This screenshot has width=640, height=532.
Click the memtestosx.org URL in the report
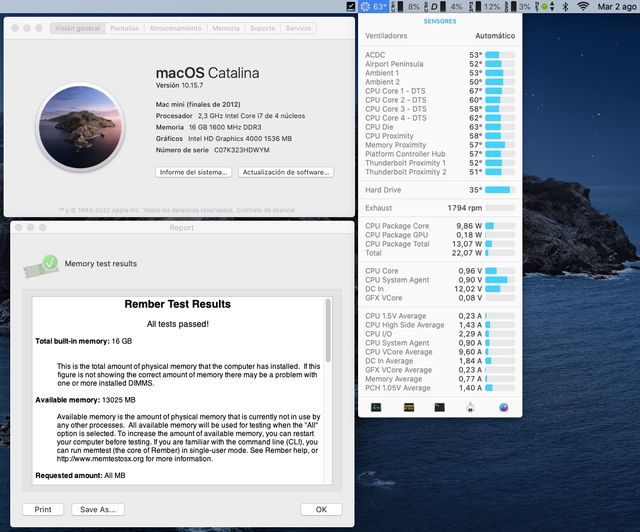pyautogui.click(x=100, y=459)
